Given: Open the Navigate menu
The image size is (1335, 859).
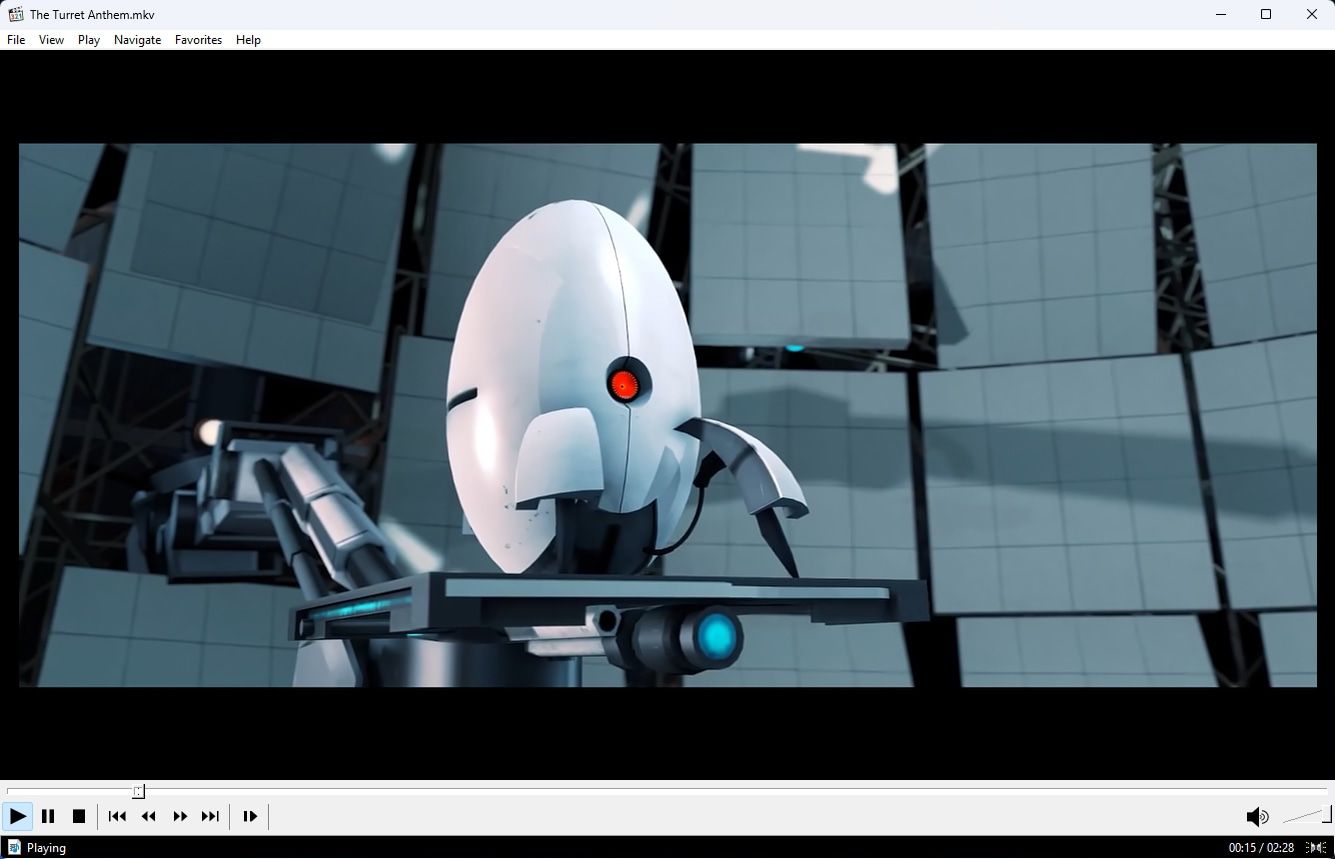Looking at the screenshot, I should [136, 40].
